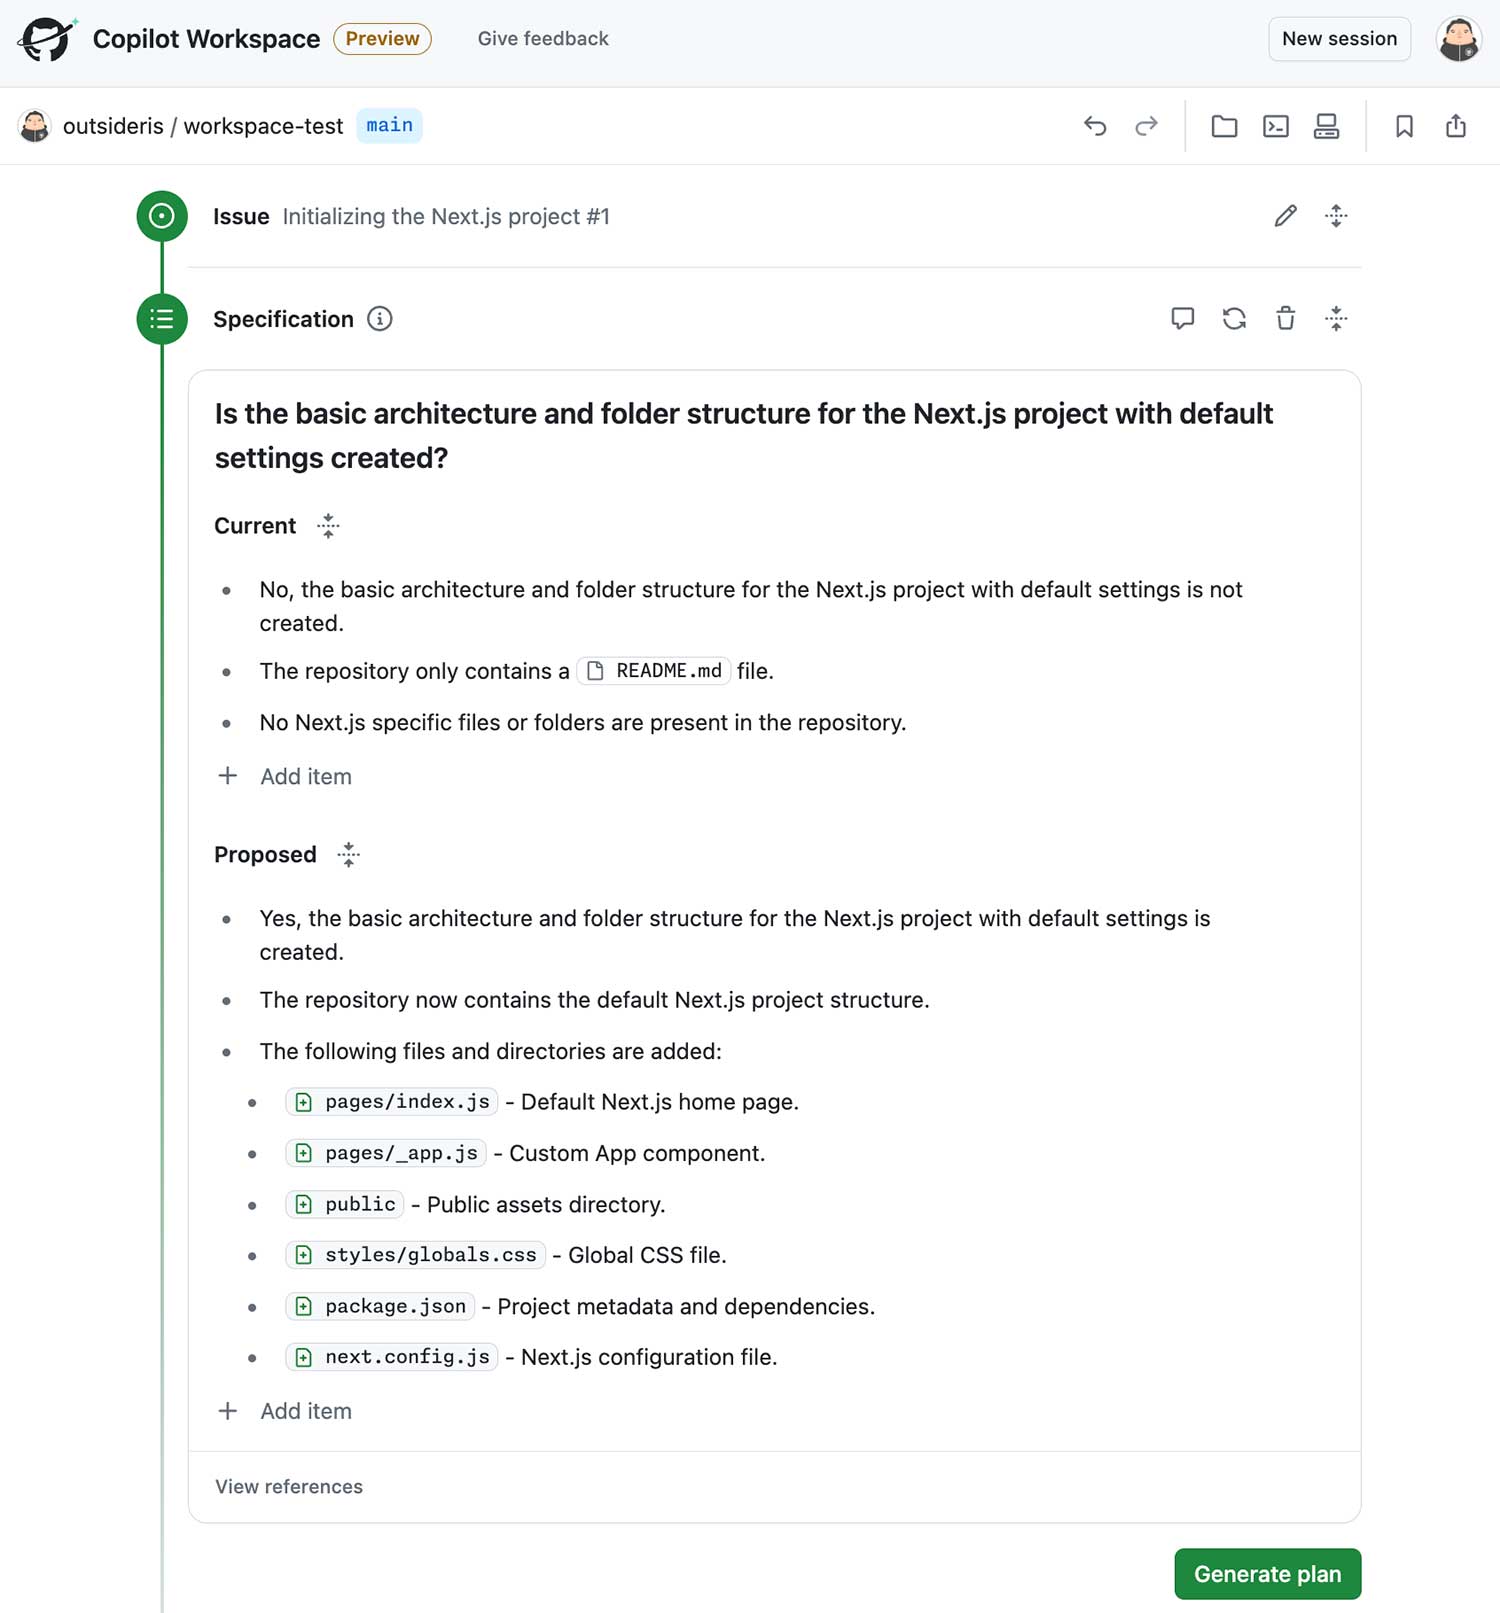This screenshot has height=1613, width=1500.
Task: Open the codespace computer icon
Action: pyautogui.click(x=1327, y=126)
